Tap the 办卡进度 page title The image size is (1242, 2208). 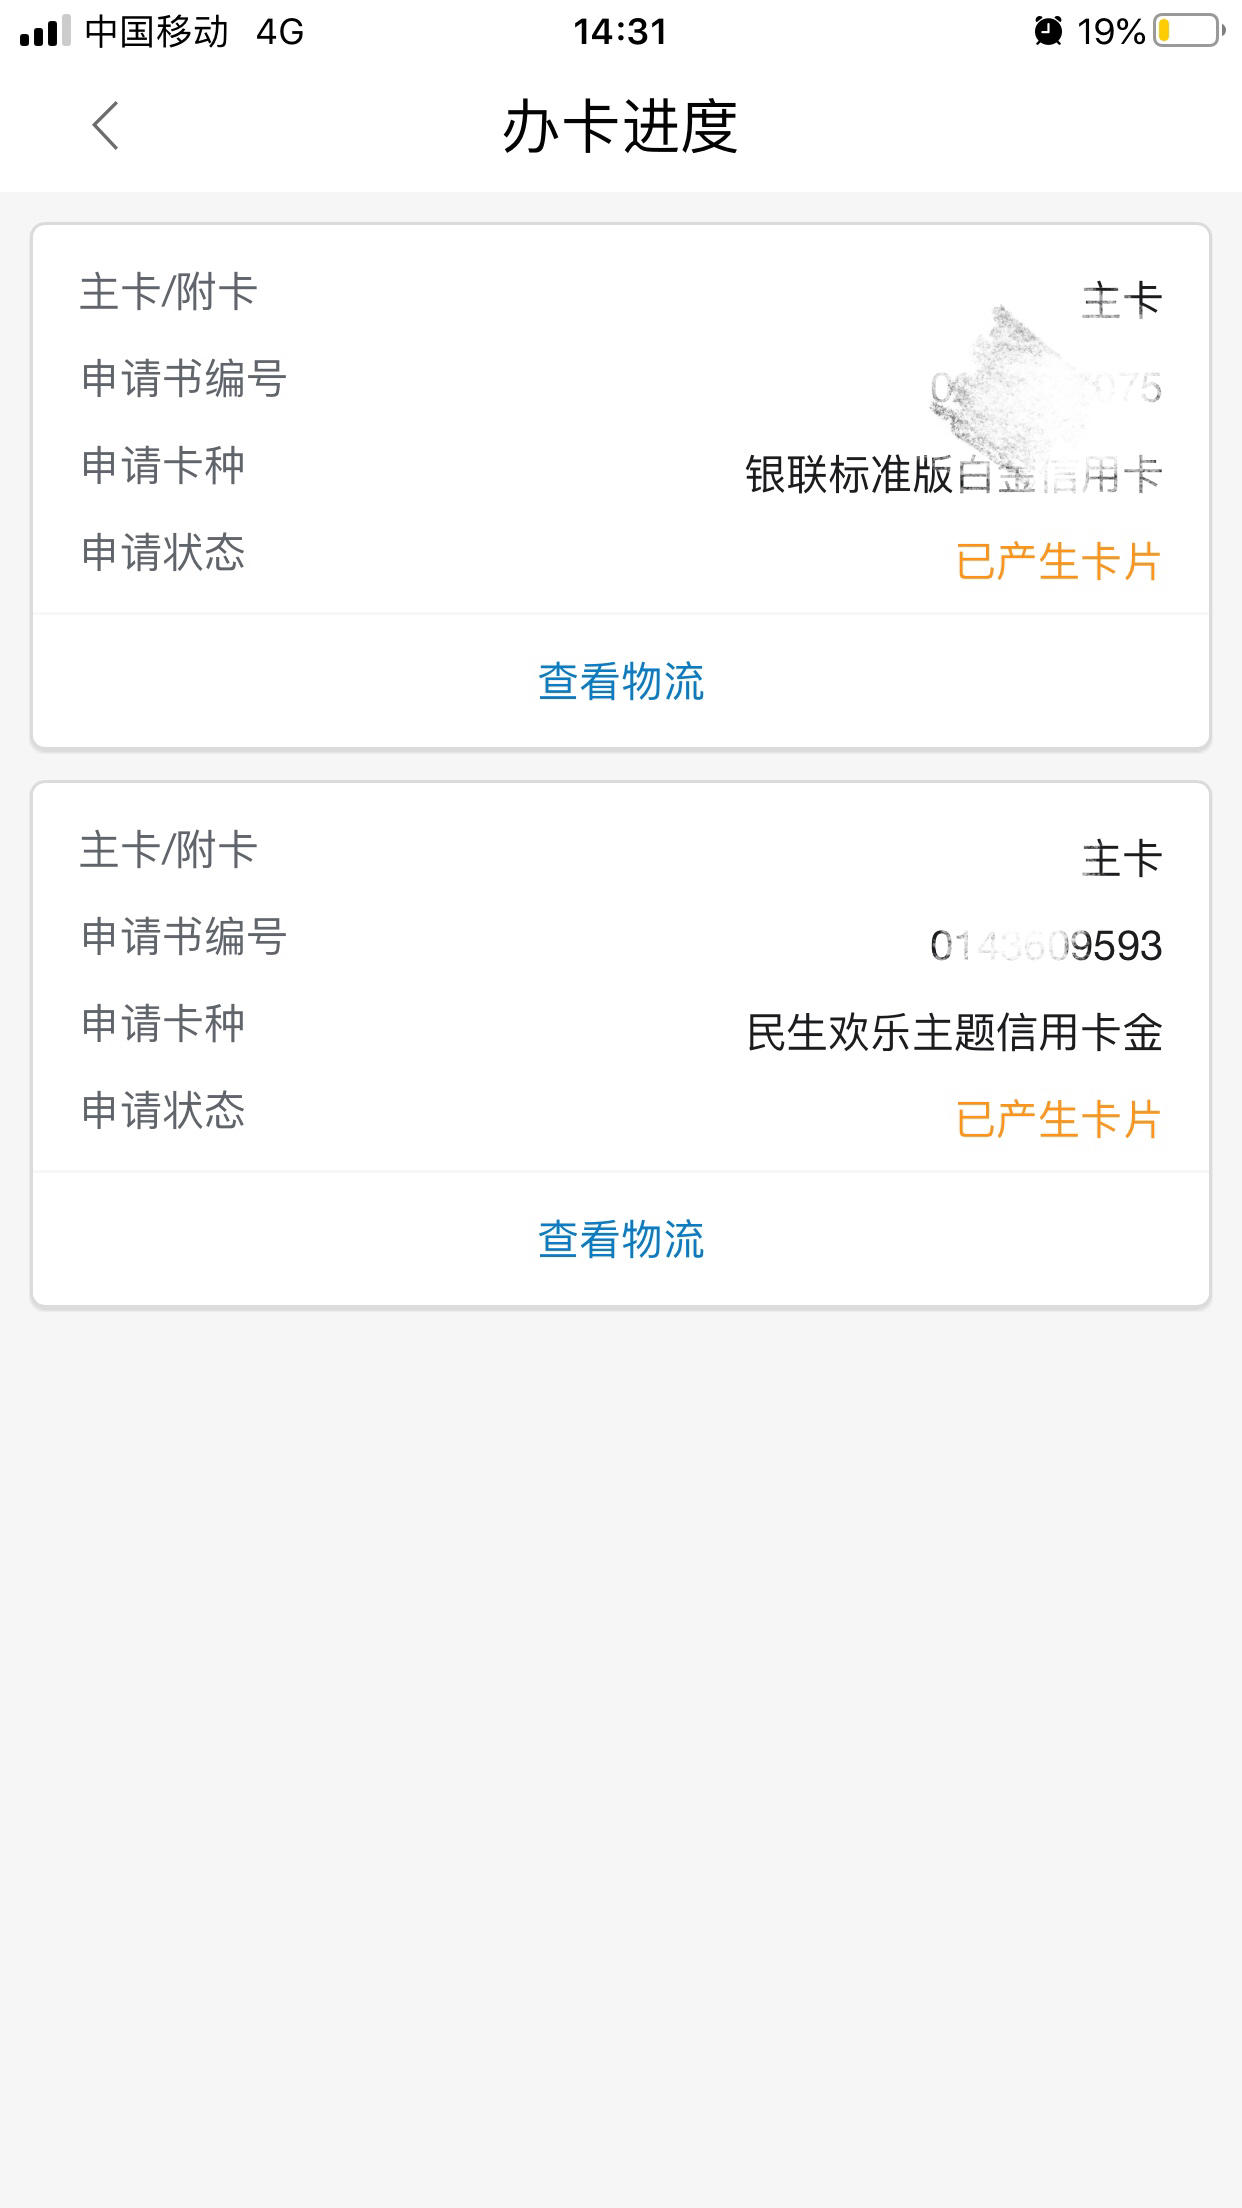(621, 127)
